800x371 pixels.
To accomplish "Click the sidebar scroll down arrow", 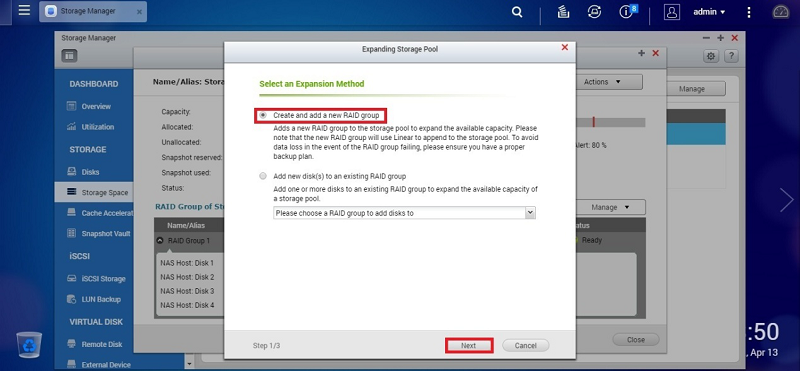I will pyautogui.click(x=189, y=364).
